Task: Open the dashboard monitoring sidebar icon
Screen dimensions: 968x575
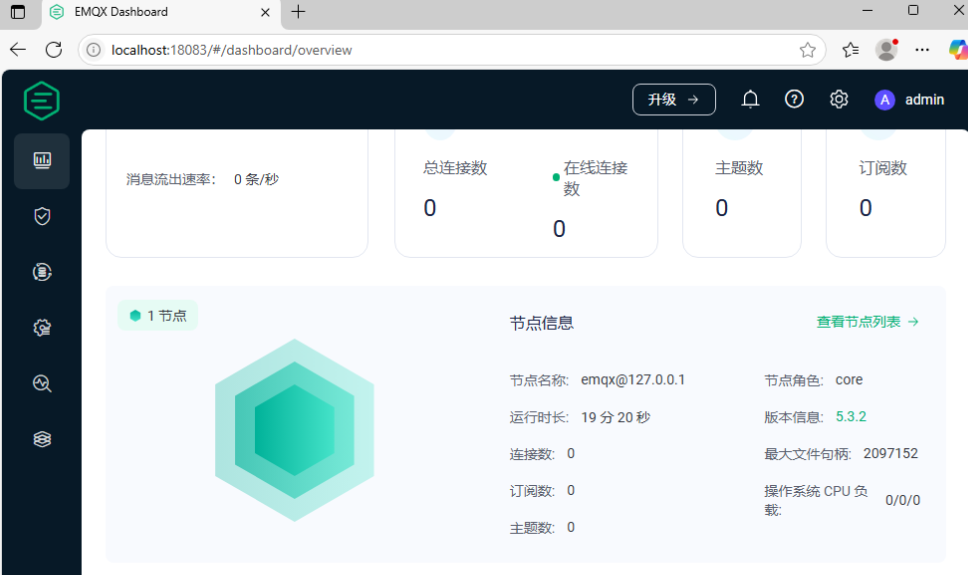Action: click(x=42, y=161)
